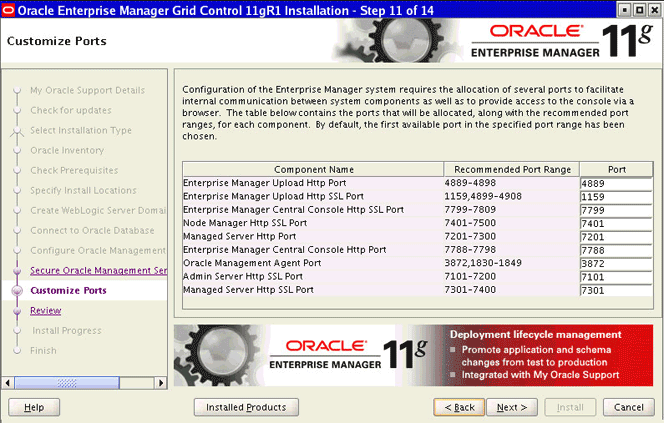Minimize the installer window
Viewport: 664px width, 423px height.
pos(624,9)
